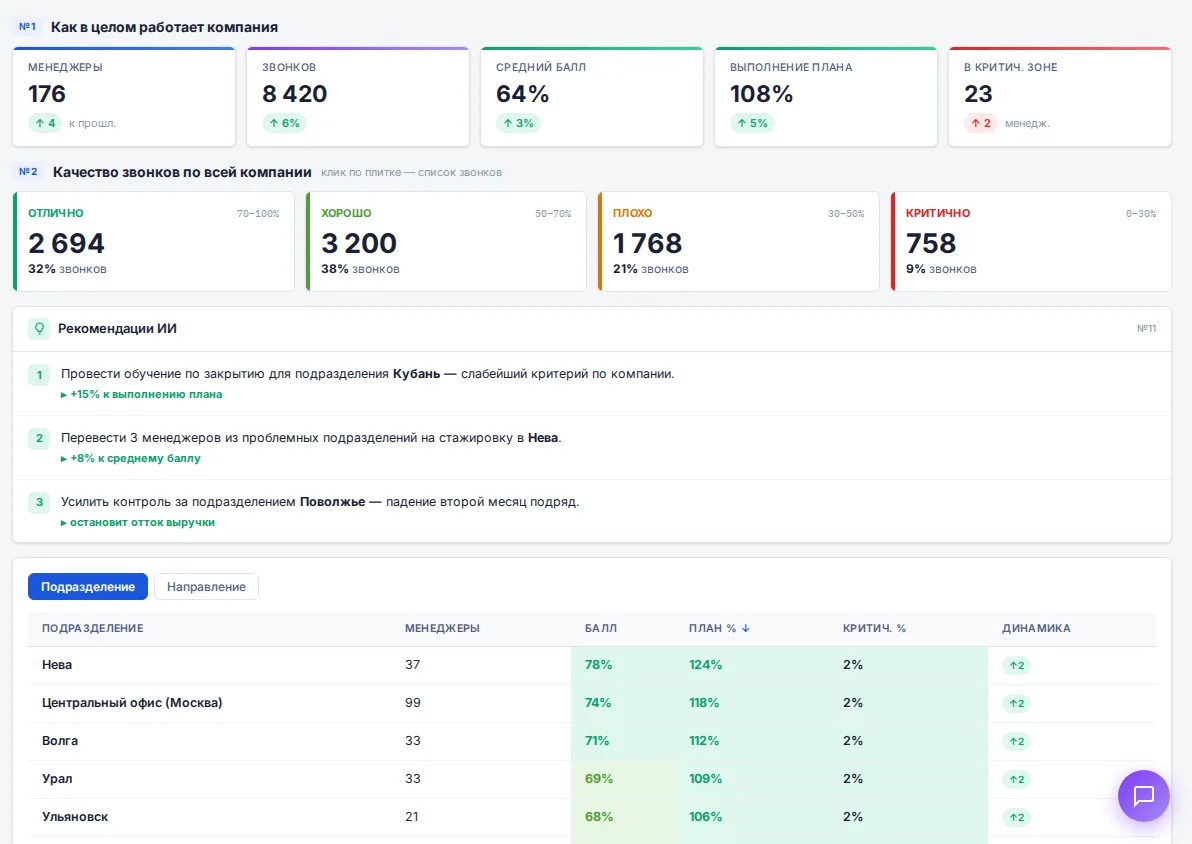
Task: Click the ЗВОНКОВ summary card
Action: [x=358, y=97]
